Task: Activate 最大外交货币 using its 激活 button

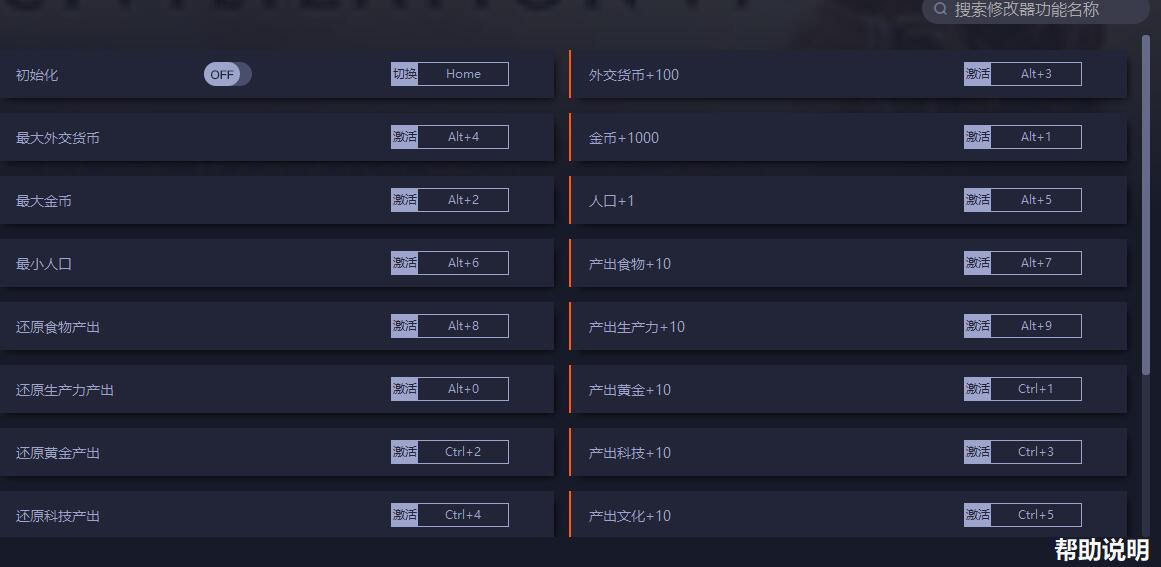Action: click(x=404, y=137)
